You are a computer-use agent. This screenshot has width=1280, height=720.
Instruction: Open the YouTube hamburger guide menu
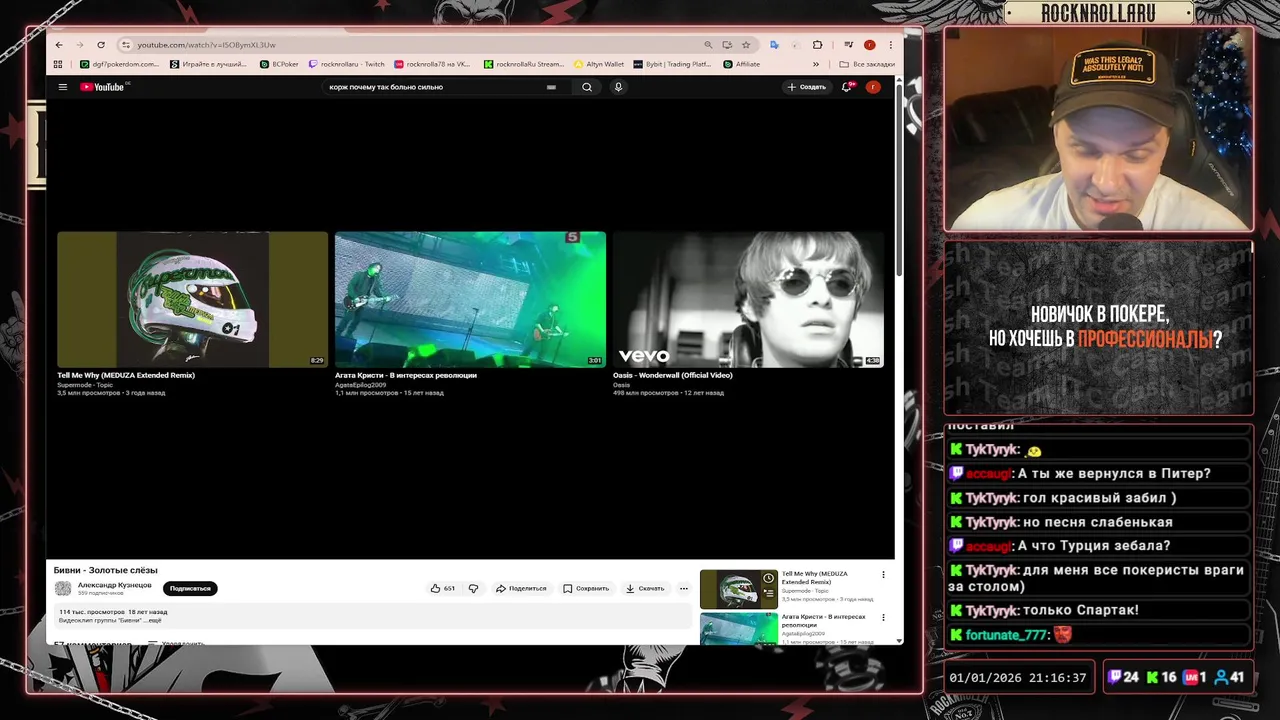(x=62, y=87)
